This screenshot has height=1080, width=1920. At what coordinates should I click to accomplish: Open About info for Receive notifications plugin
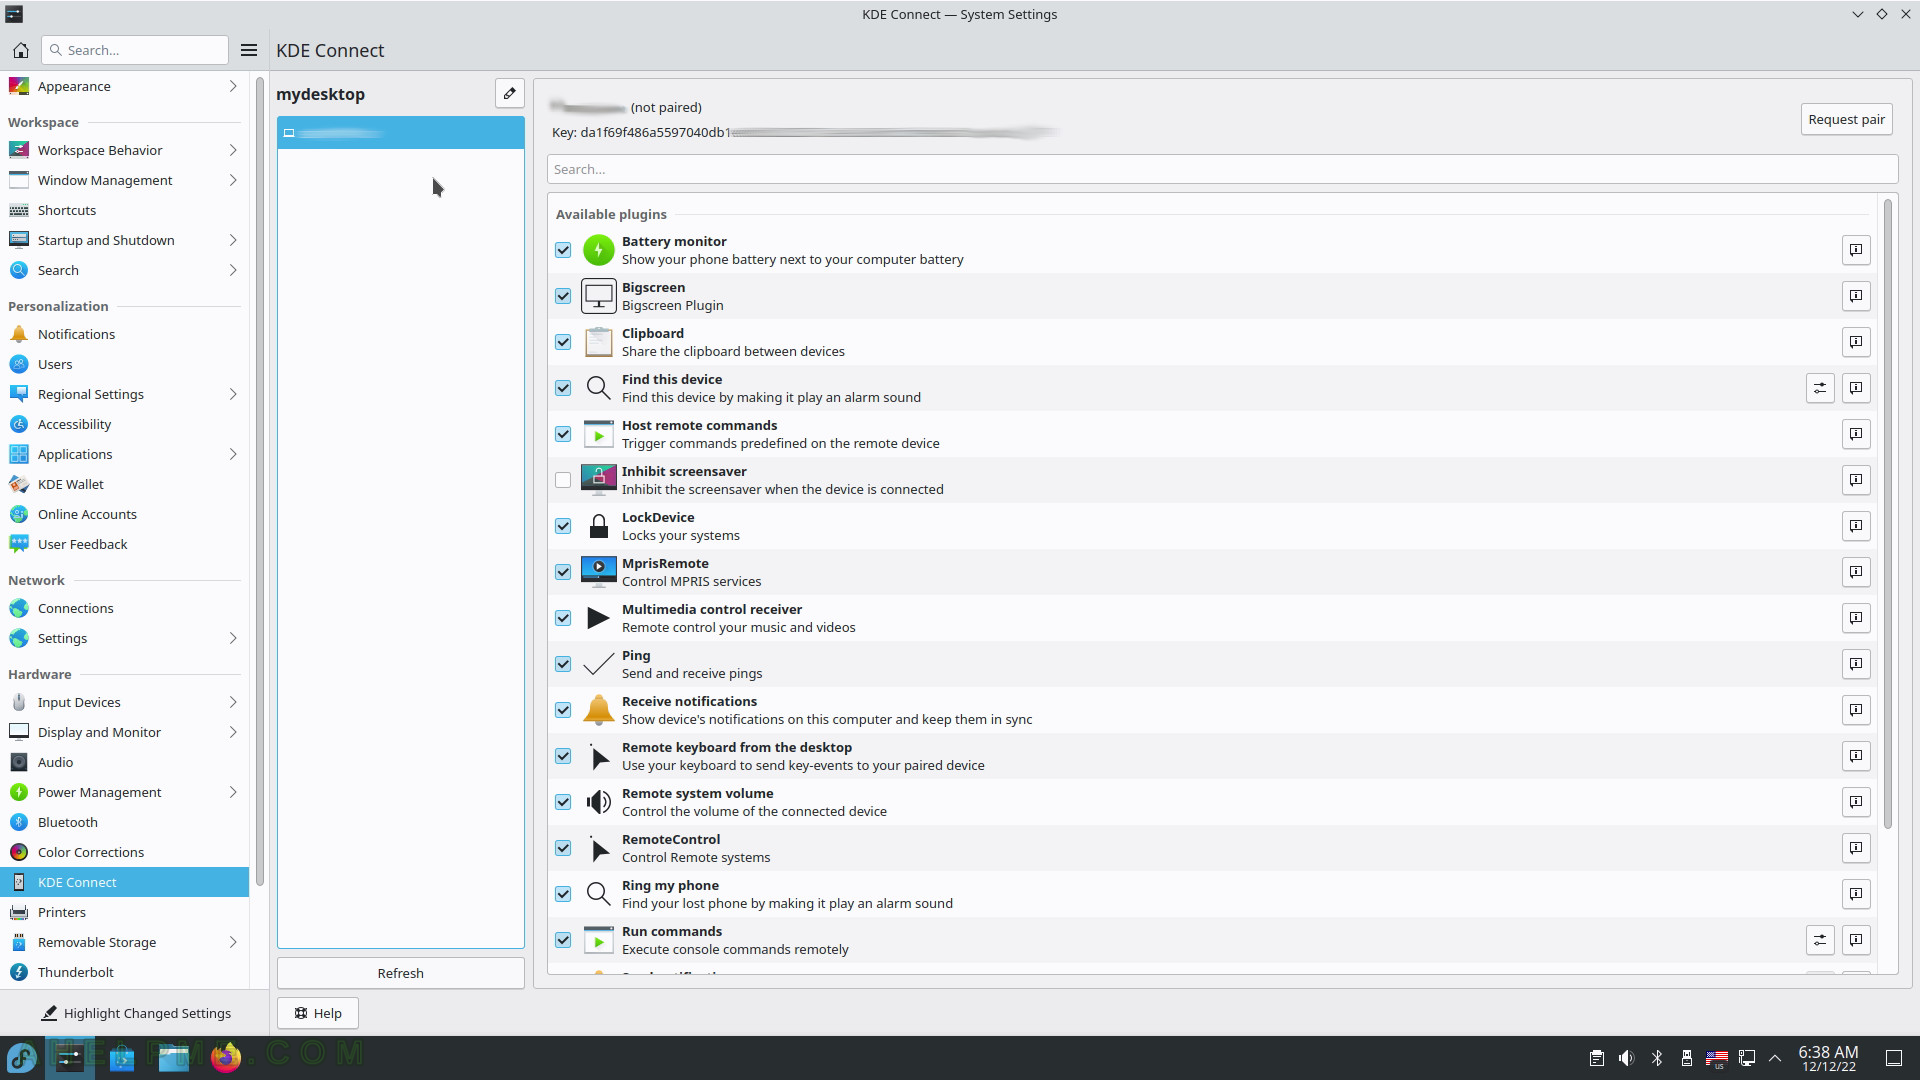tap(1856, 710)
